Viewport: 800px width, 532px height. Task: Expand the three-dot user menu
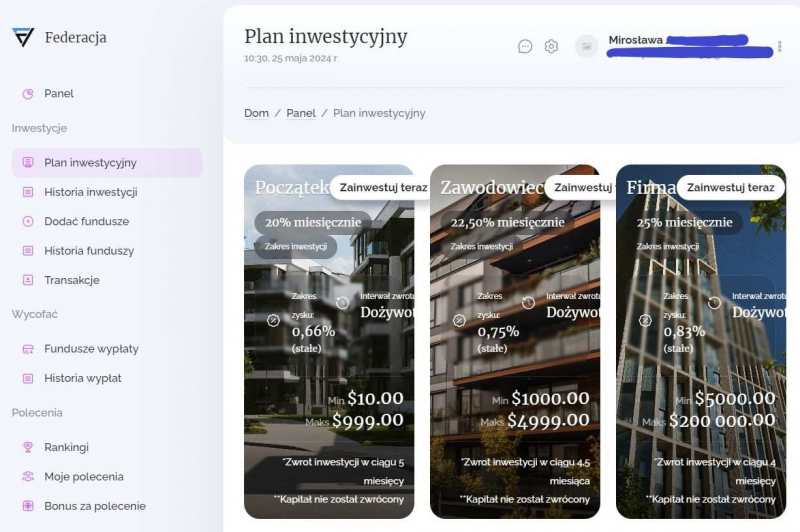780,46
